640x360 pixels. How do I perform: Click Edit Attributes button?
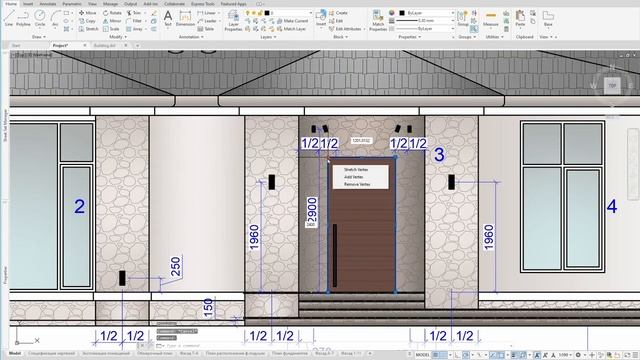pos(345,29)
